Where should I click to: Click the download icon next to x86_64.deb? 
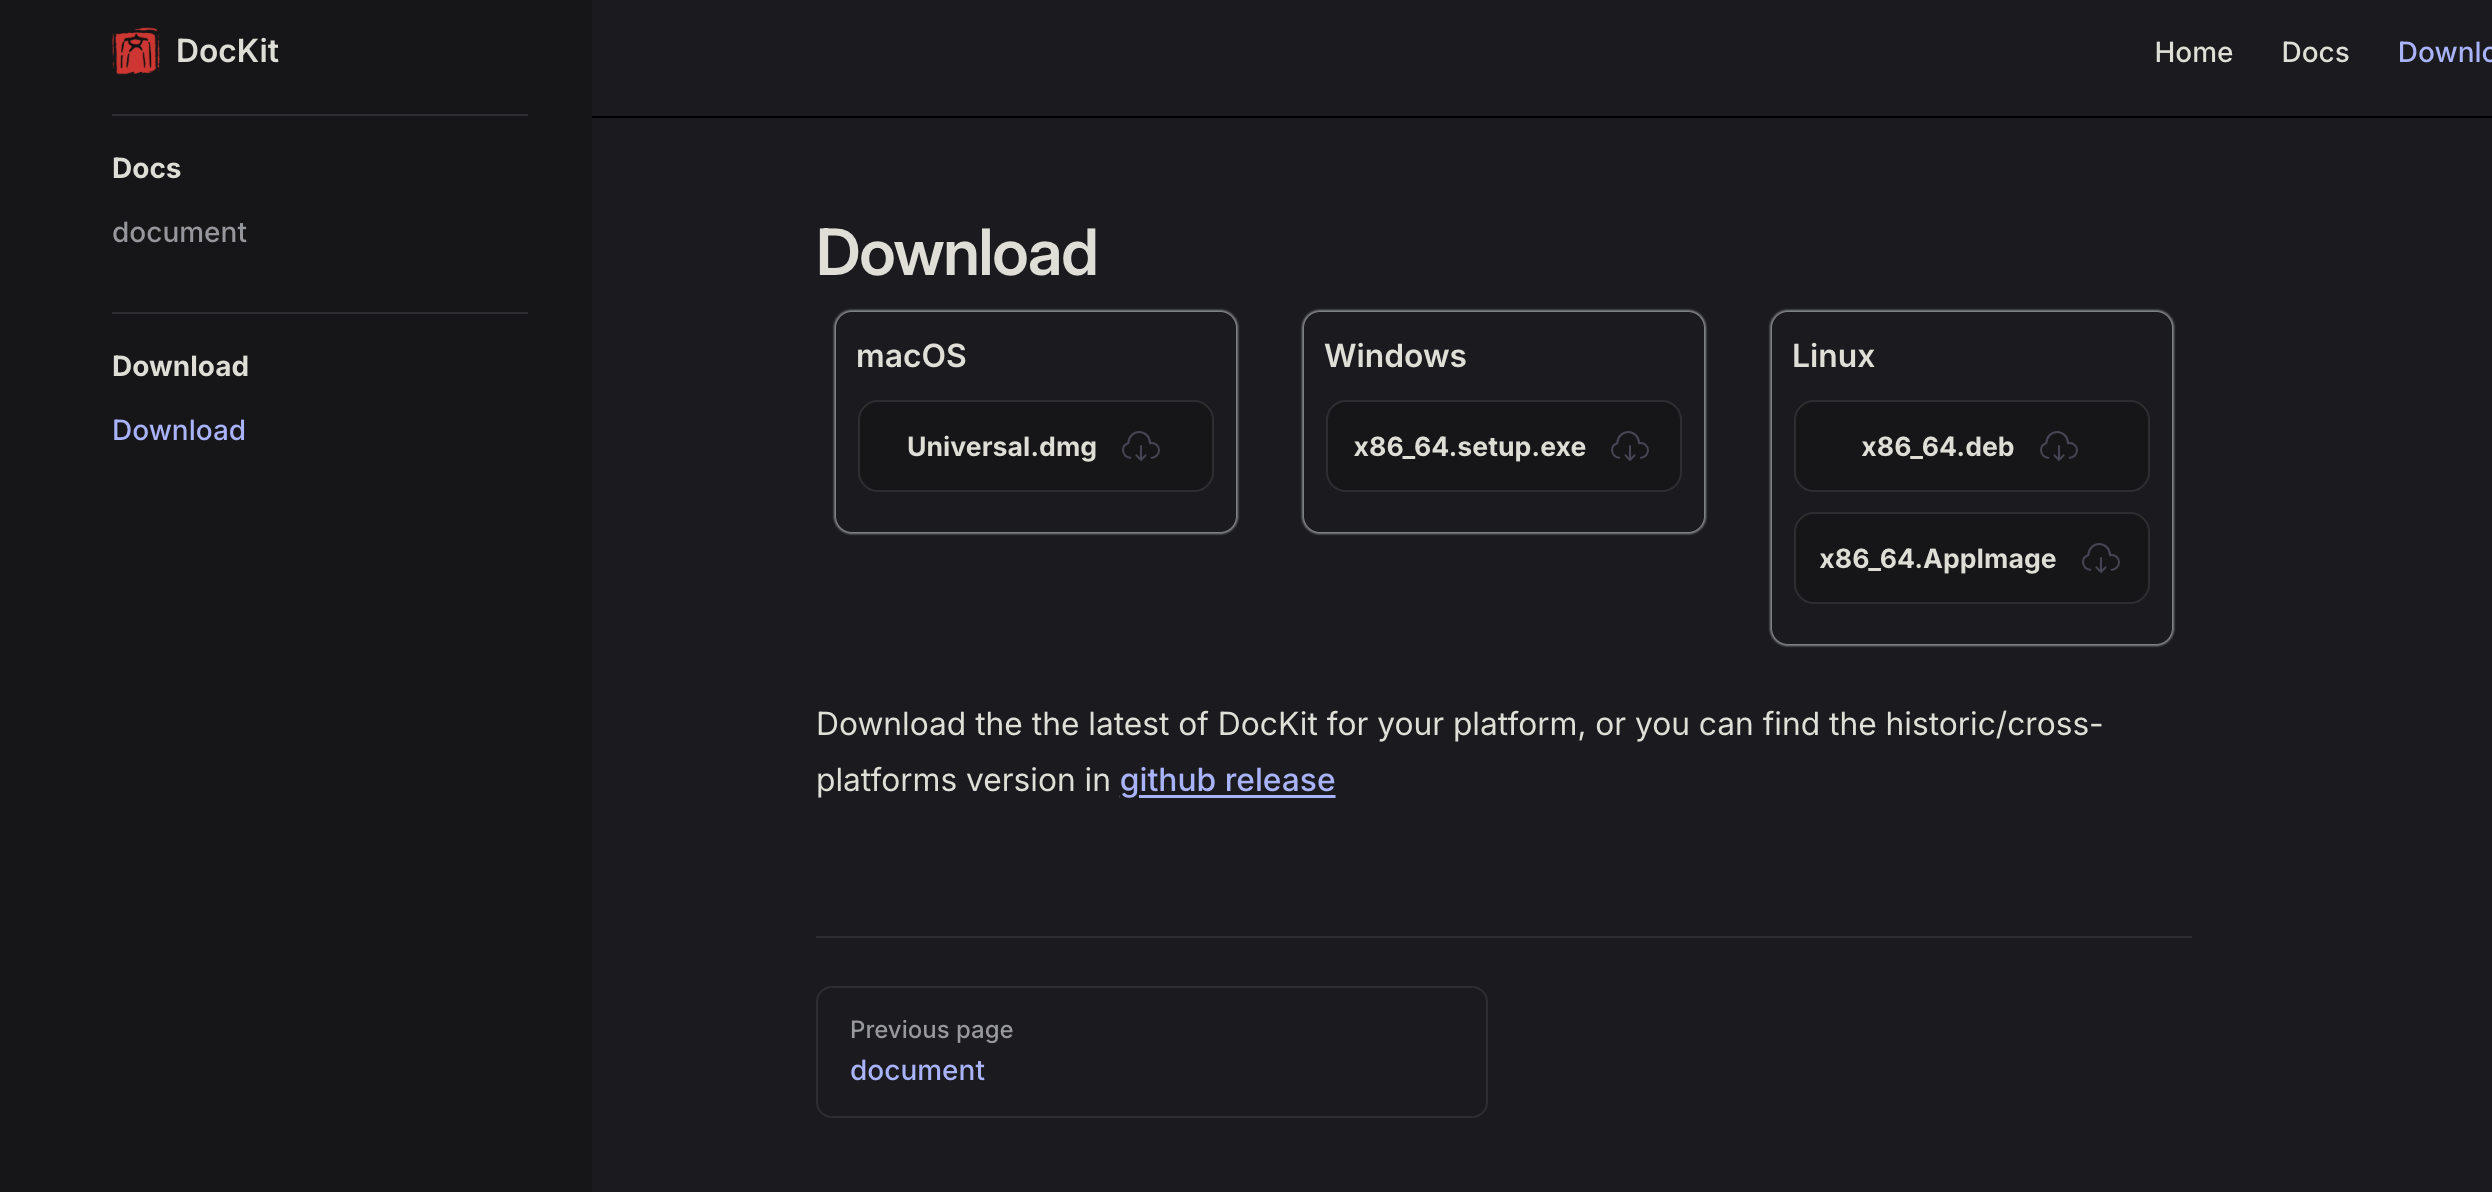(x=2059, y=447)
